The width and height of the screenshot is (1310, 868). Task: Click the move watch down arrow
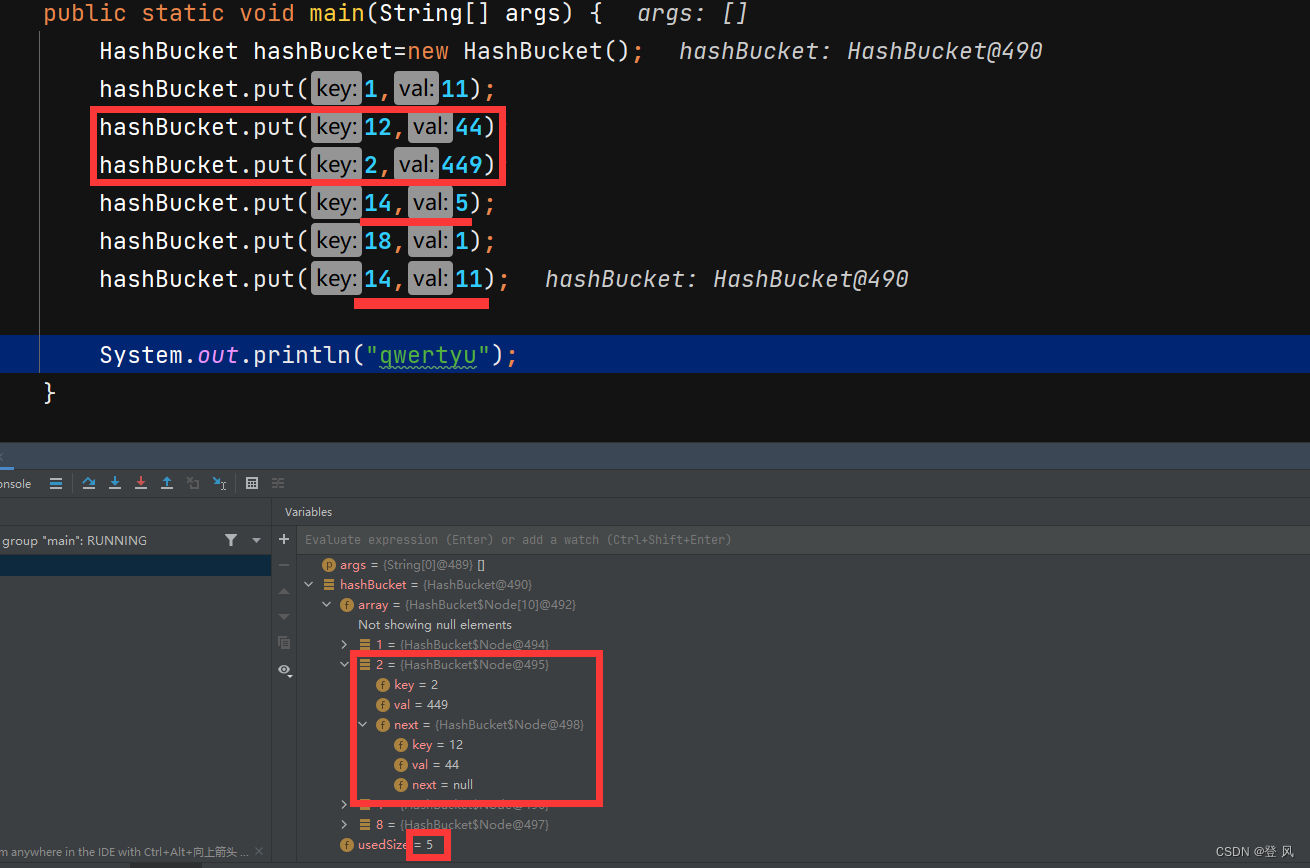[x=284, y=616]
